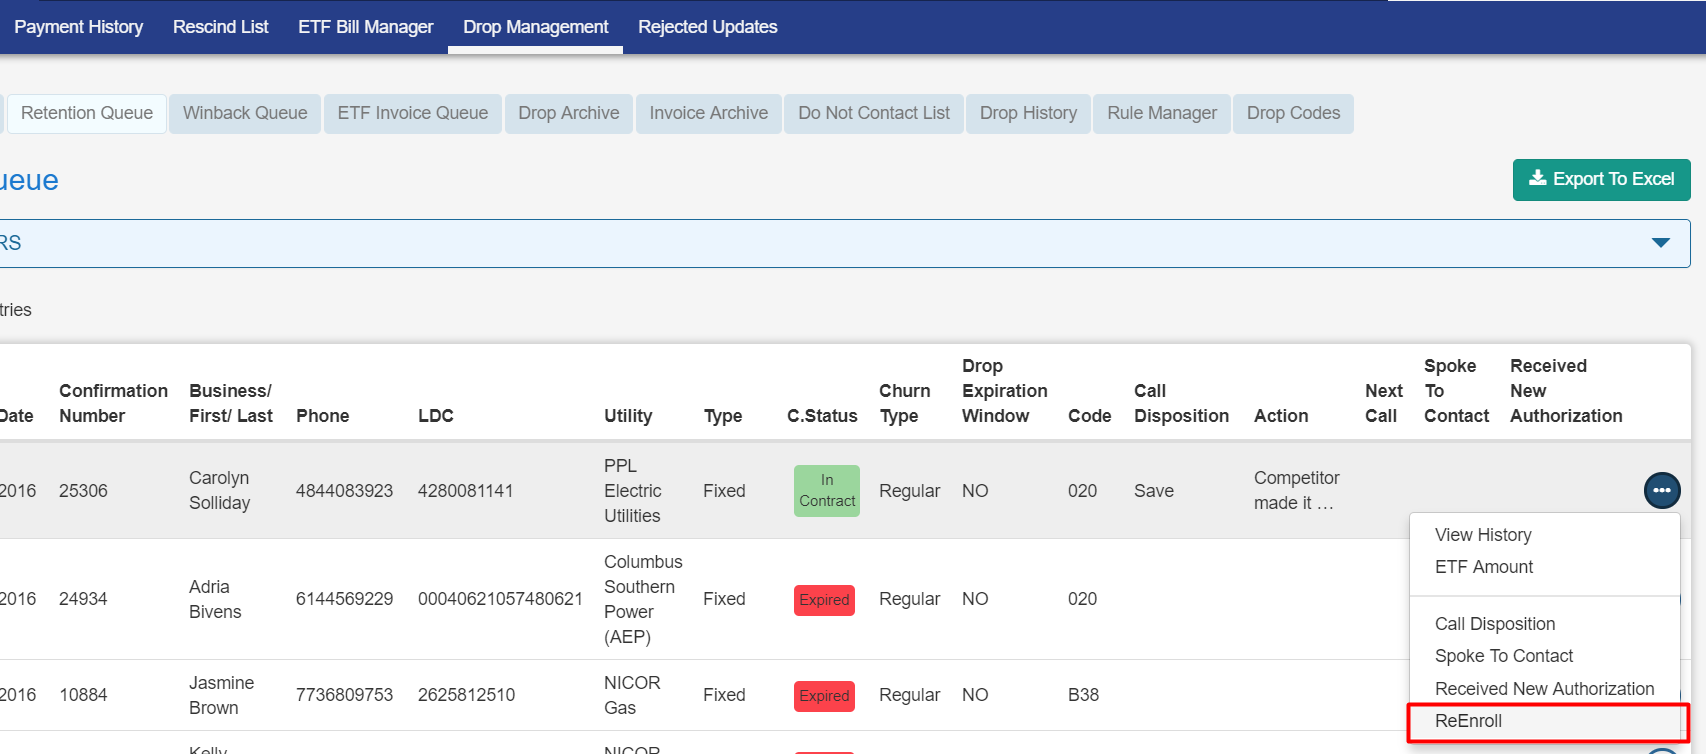Click the Churn Type column header
This screenshot has height=754, width=1706.
[x=904, y=403]
